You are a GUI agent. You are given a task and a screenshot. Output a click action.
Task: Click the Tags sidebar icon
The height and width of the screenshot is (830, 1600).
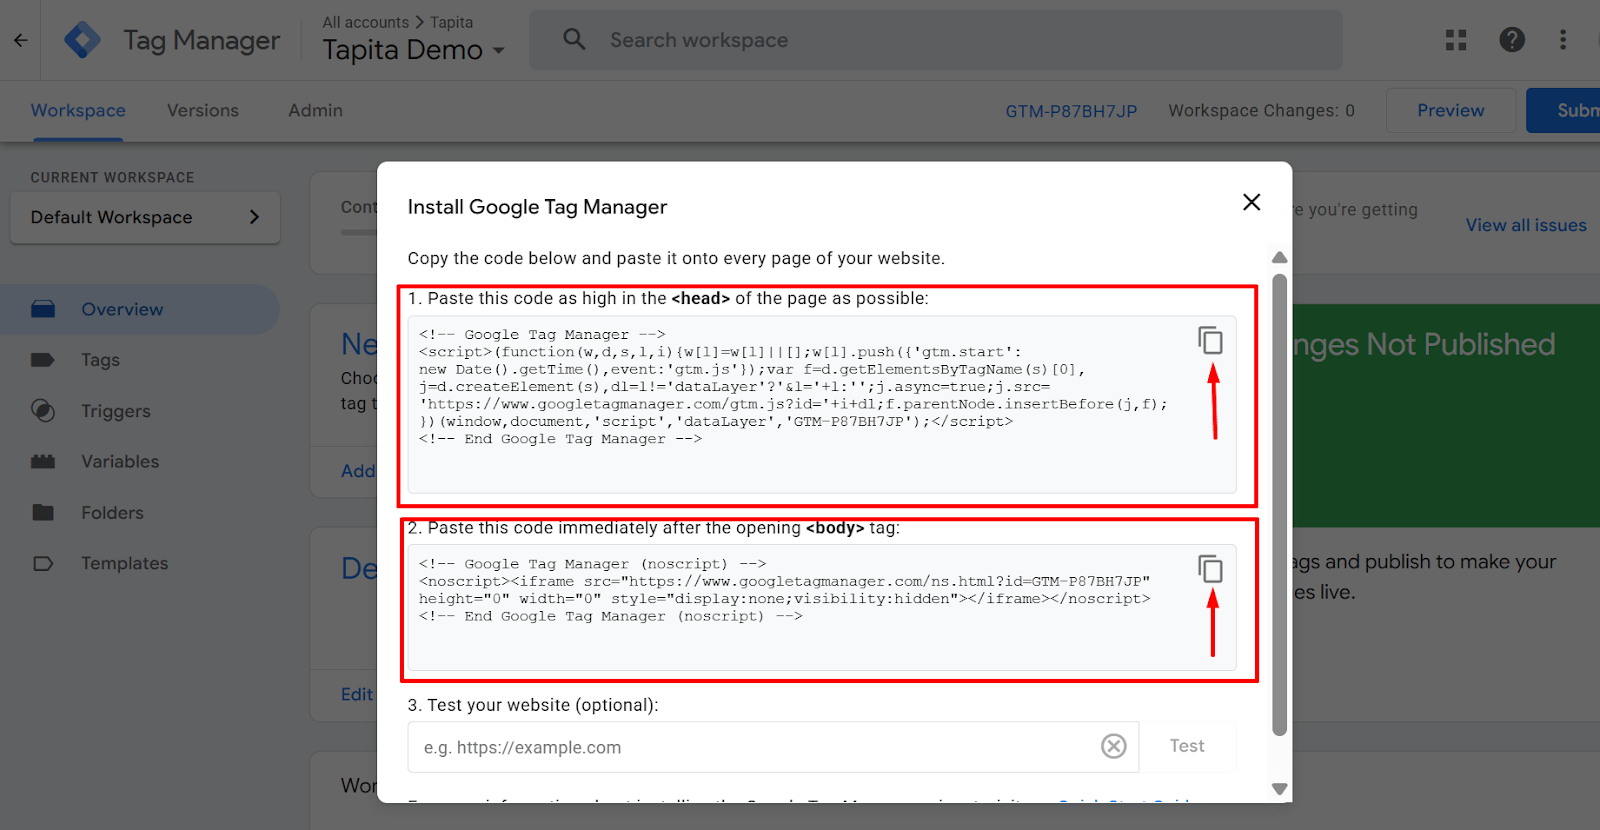(43, 360)
